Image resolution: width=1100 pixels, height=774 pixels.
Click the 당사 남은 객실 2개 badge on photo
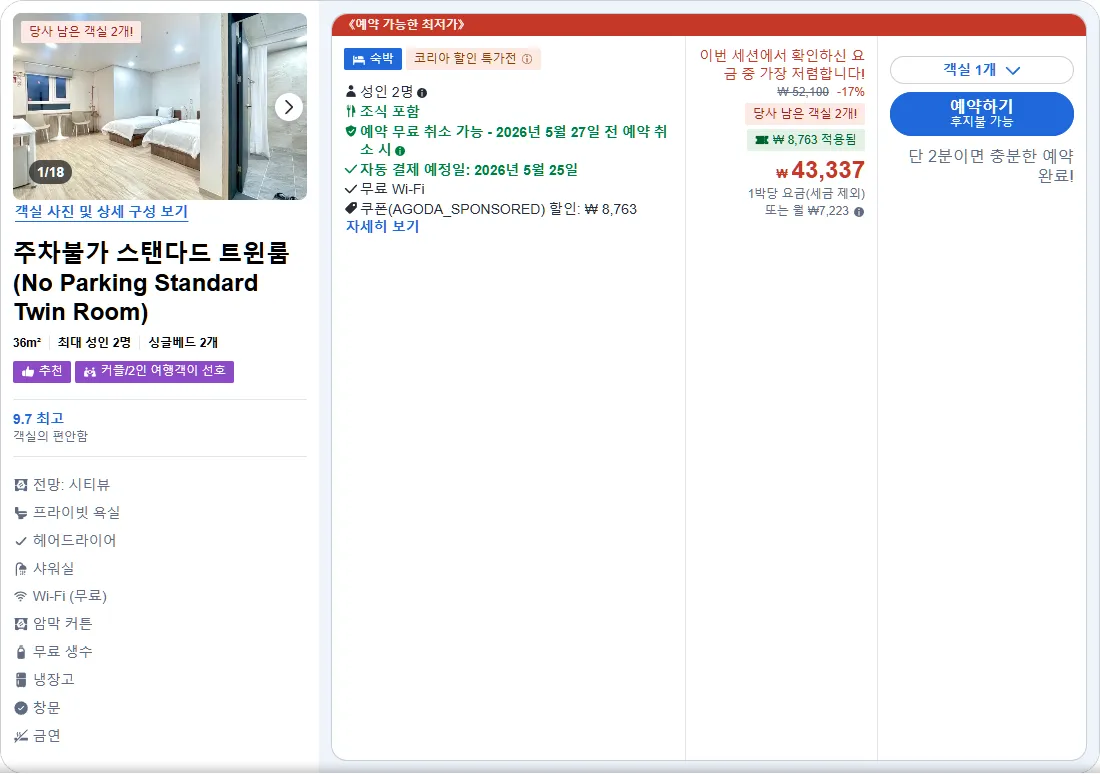(81, 32)
